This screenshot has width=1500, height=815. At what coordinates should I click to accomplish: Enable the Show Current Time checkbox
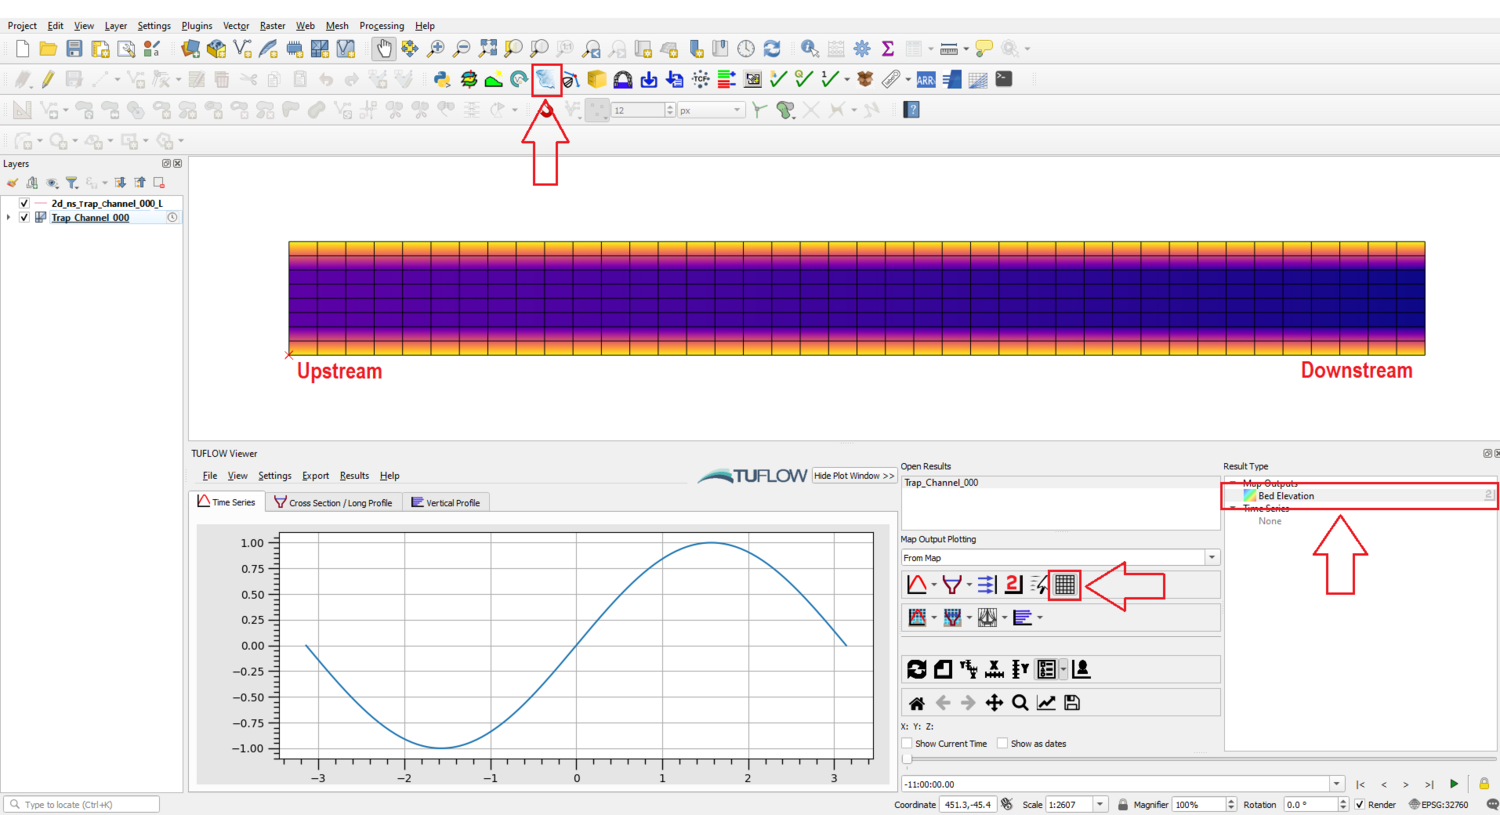tap(908, 743)
